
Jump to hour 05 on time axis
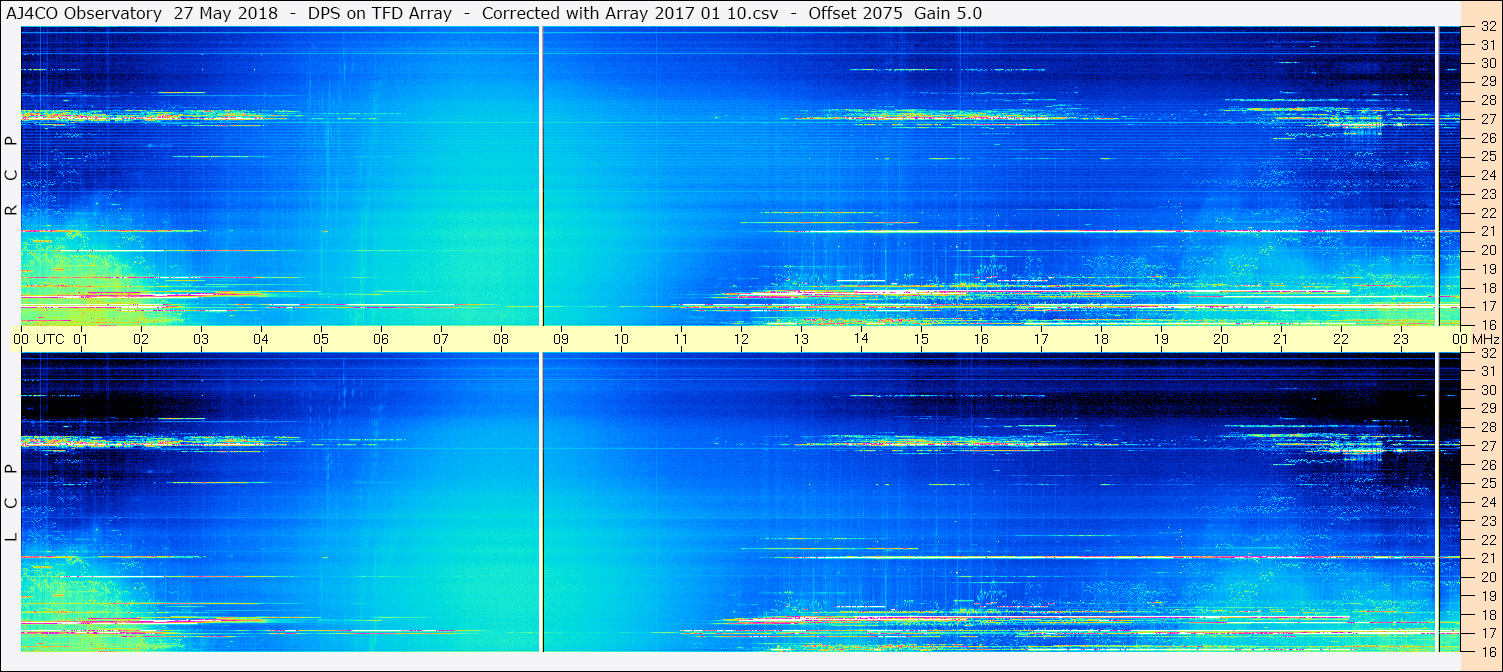(321, 339)
